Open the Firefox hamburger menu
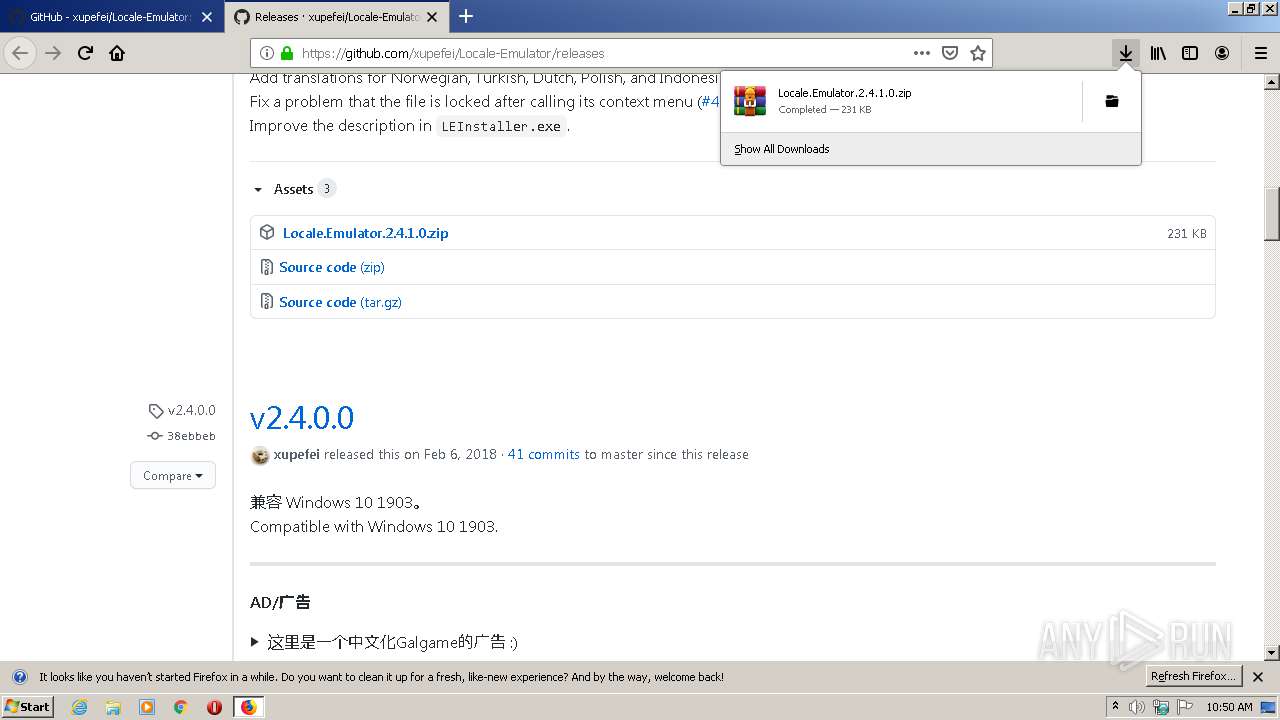This screenshot has width=1280, height=720. (x=1260, y=53)
